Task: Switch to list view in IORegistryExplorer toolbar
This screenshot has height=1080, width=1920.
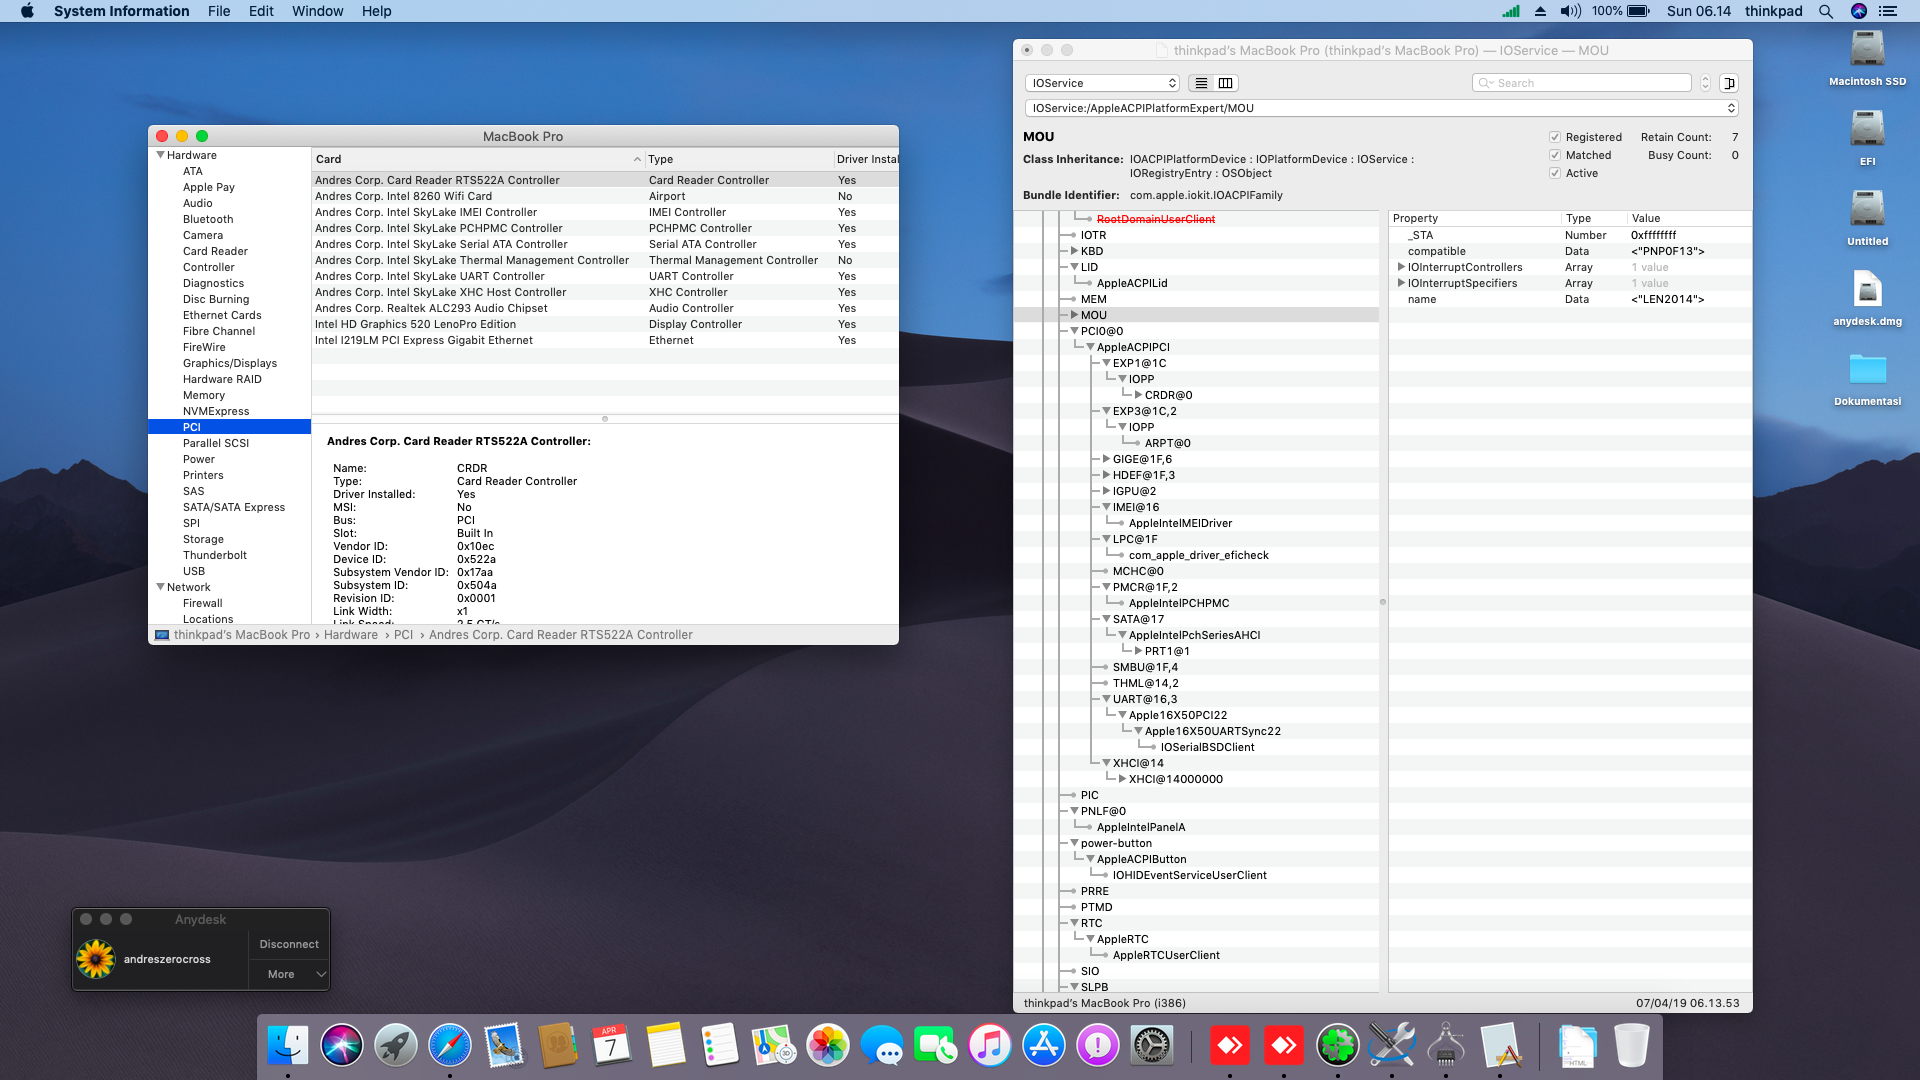Action: point(1201,83)
